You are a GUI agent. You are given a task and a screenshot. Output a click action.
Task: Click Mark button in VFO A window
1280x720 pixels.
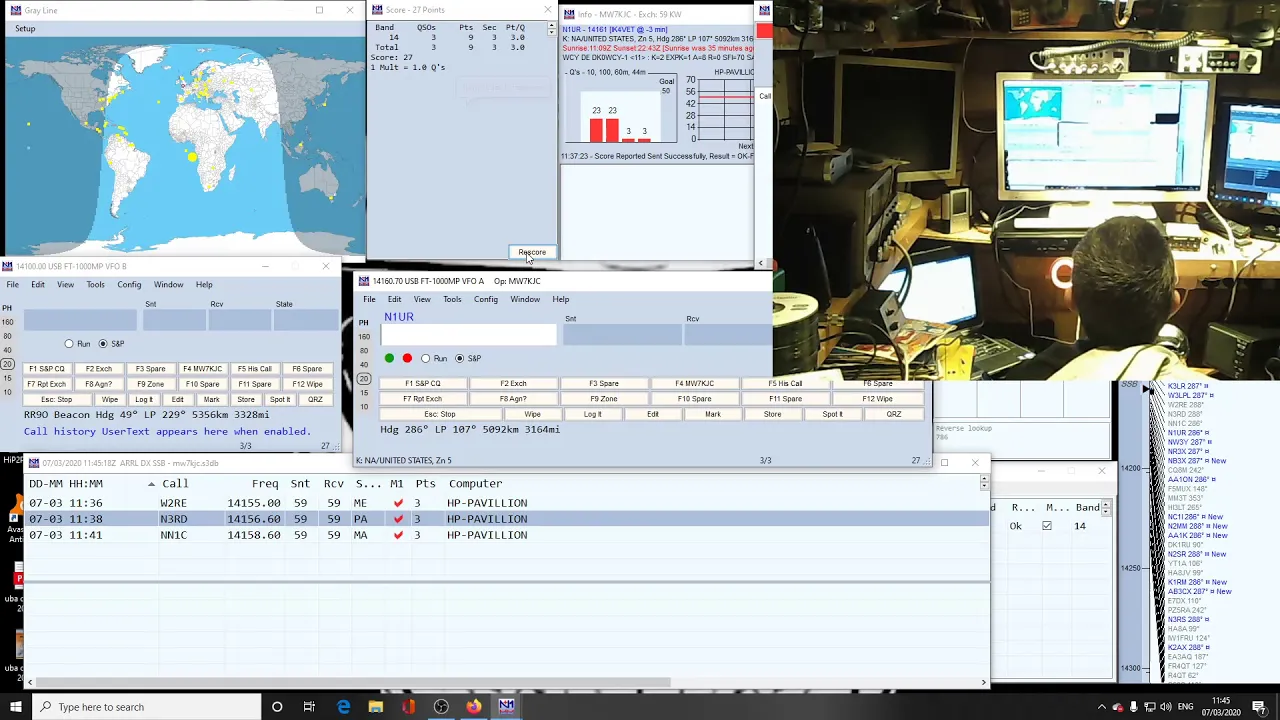(x=712, y=414)
